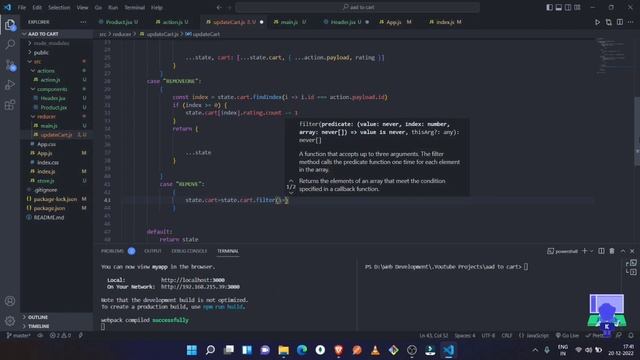This screenshot has height=360, width=640.
Task: Open Explorer Views and More Actions ellipsis
Action: point(83,22)
